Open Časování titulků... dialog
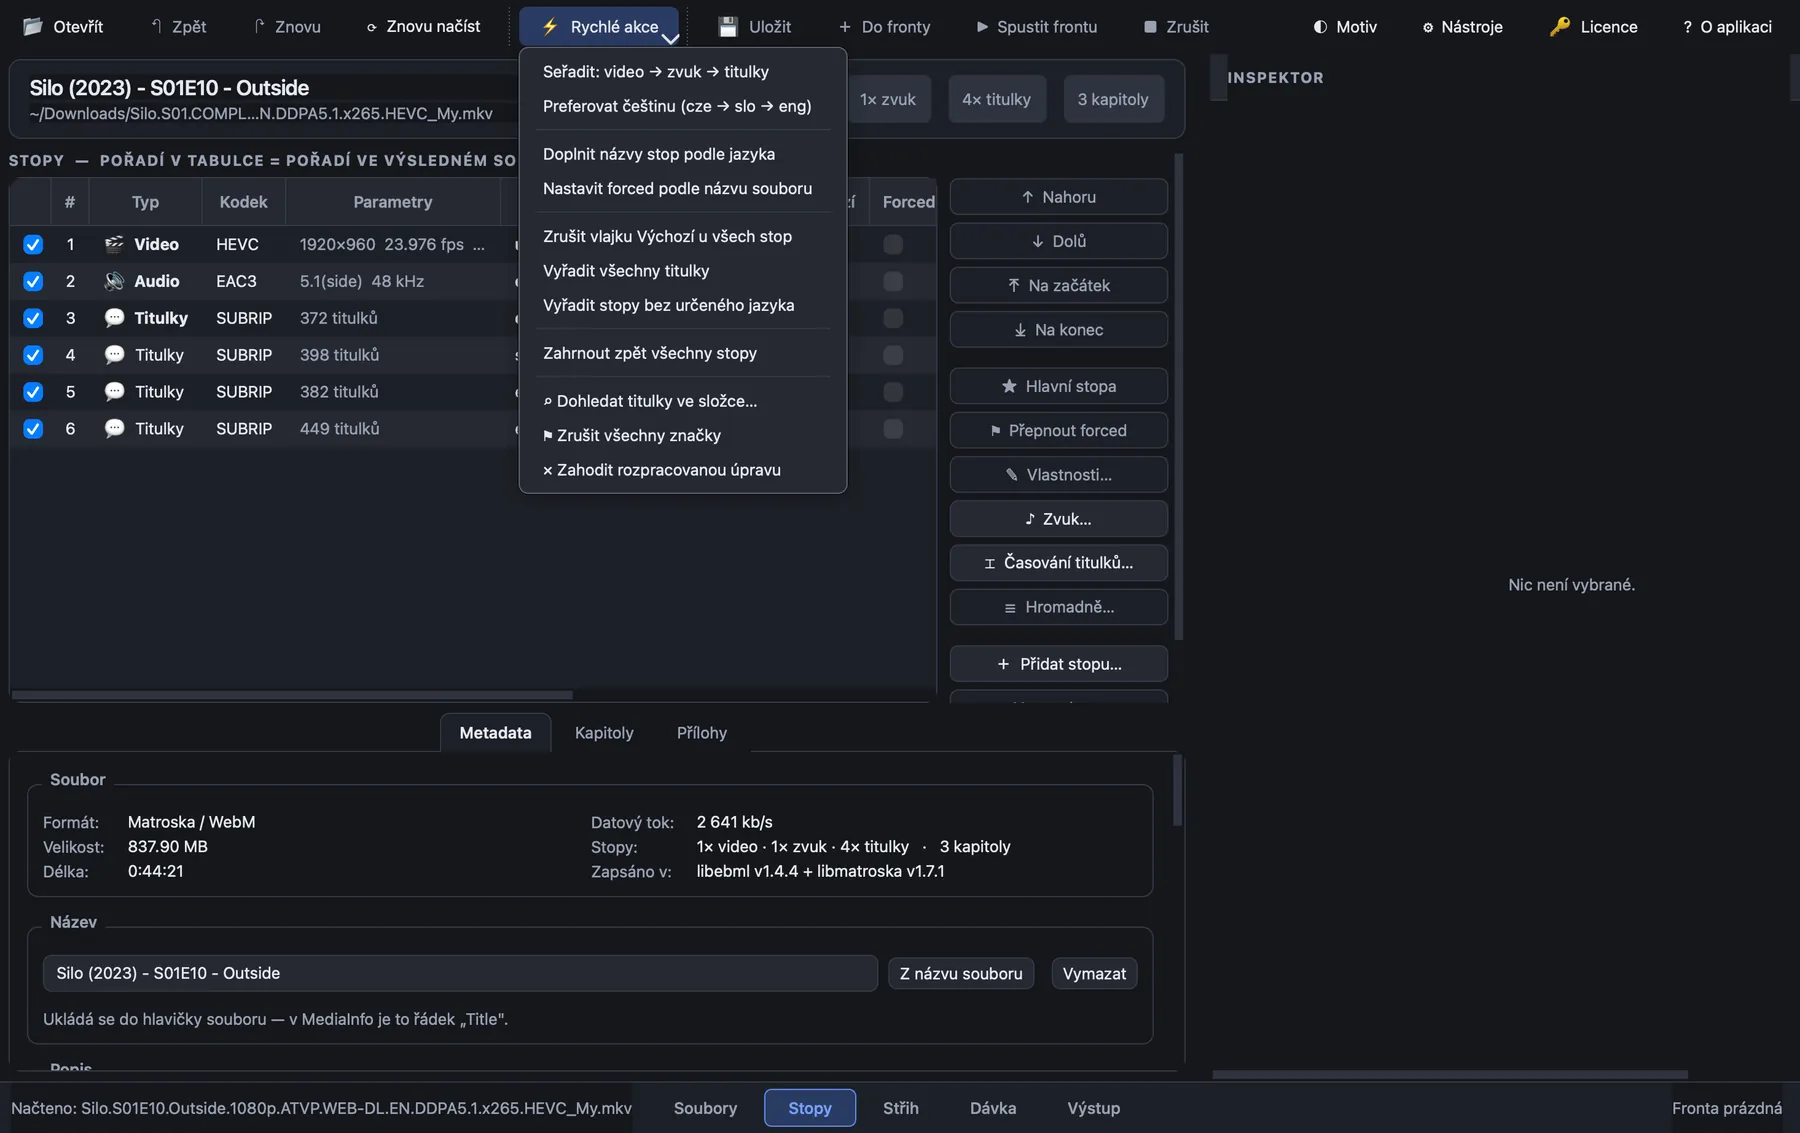Screen dimensions: 1800x1133 click(x=1058, y=563)
